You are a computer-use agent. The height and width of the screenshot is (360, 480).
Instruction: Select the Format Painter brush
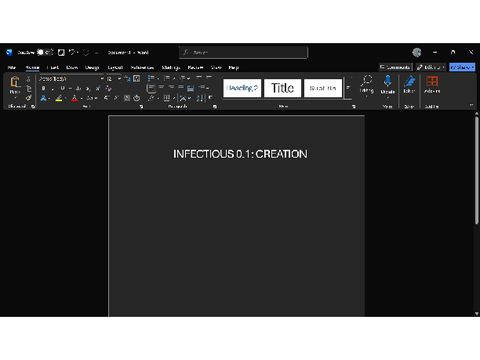(29, 98)
